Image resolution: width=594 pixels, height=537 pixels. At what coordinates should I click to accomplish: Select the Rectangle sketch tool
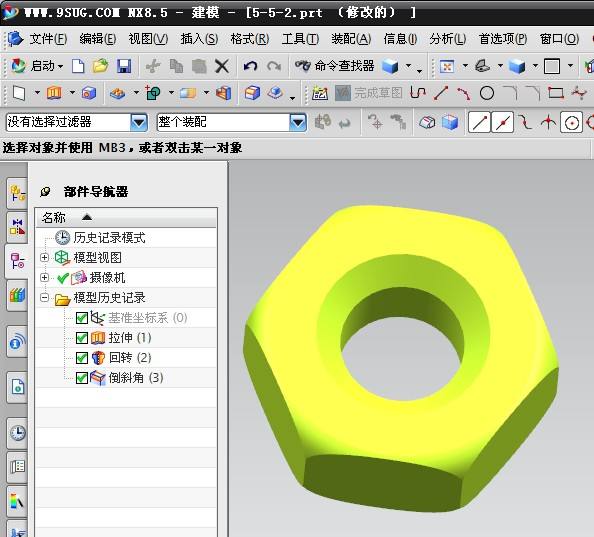click(x=556, y=93)
